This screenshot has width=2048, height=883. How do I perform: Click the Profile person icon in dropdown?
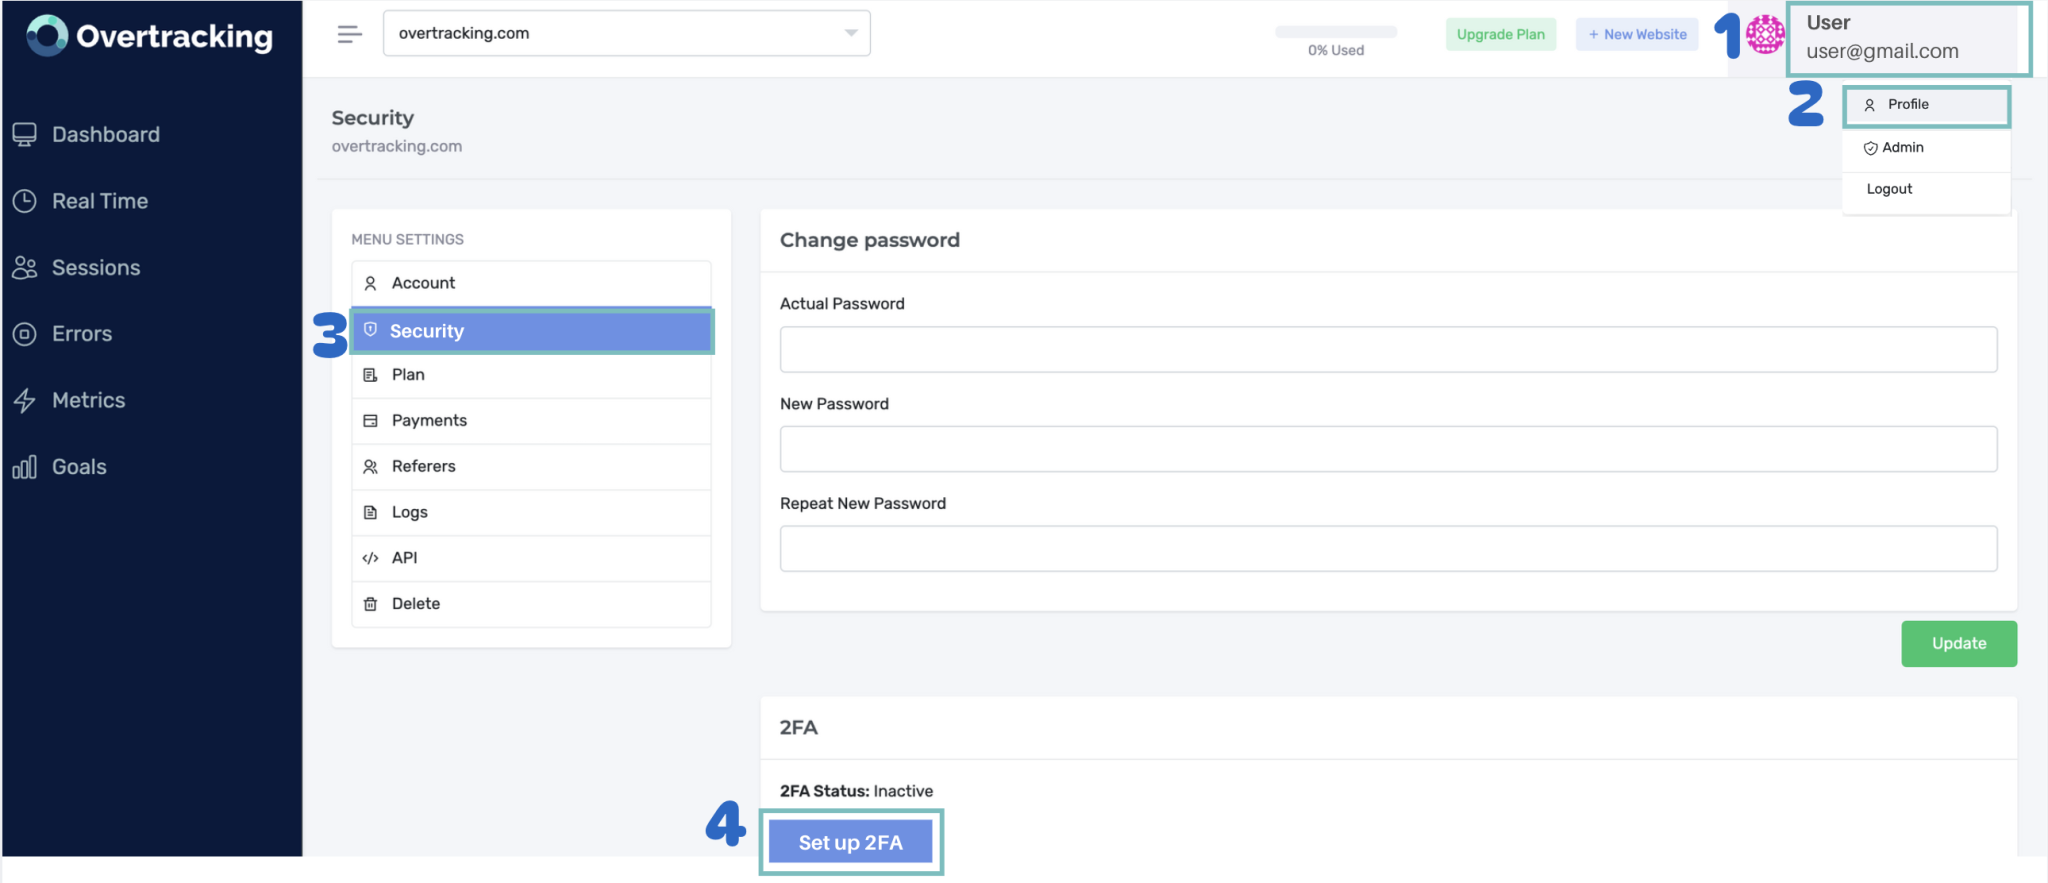click(x=1869, y=105)
